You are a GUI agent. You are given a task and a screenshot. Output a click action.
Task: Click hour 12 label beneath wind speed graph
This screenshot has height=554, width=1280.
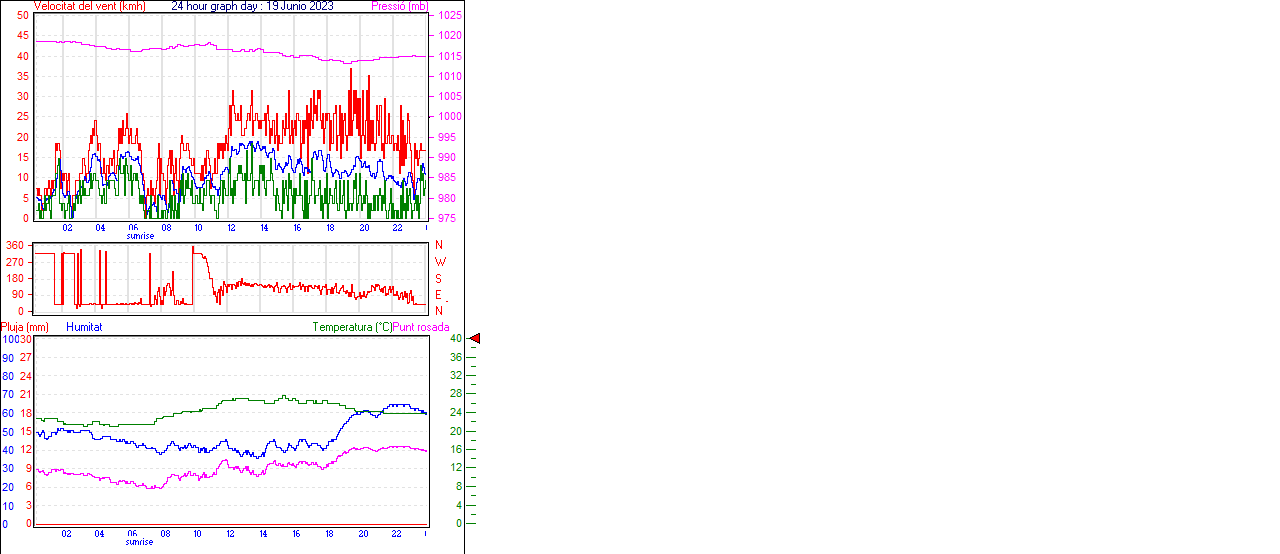231,228
